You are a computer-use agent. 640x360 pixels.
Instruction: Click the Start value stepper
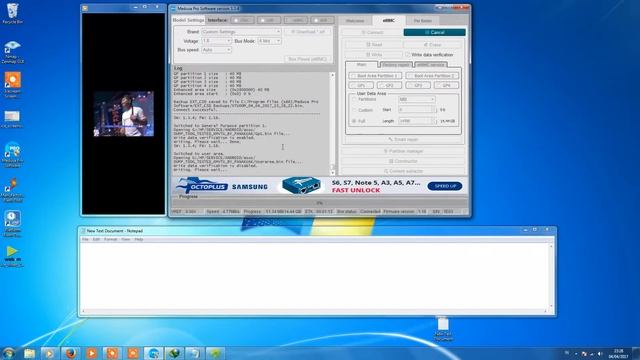point(434,110)
